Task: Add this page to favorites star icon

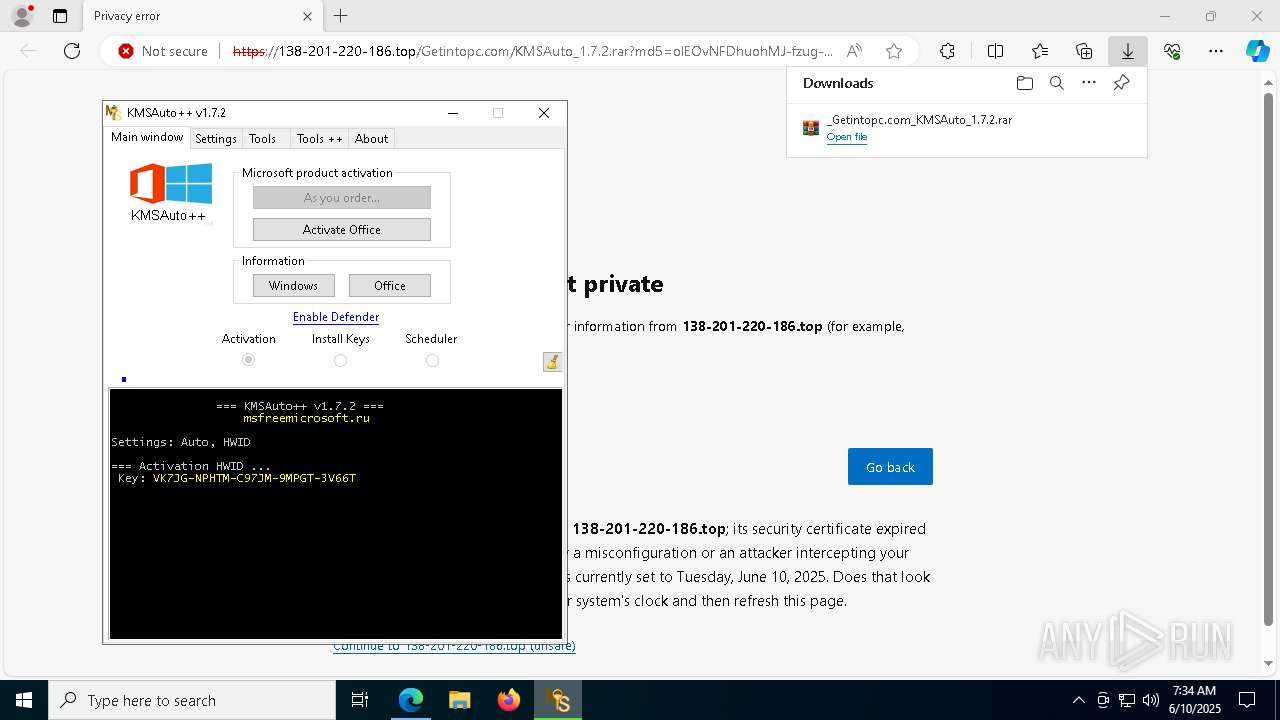Action: click(894, 51)
